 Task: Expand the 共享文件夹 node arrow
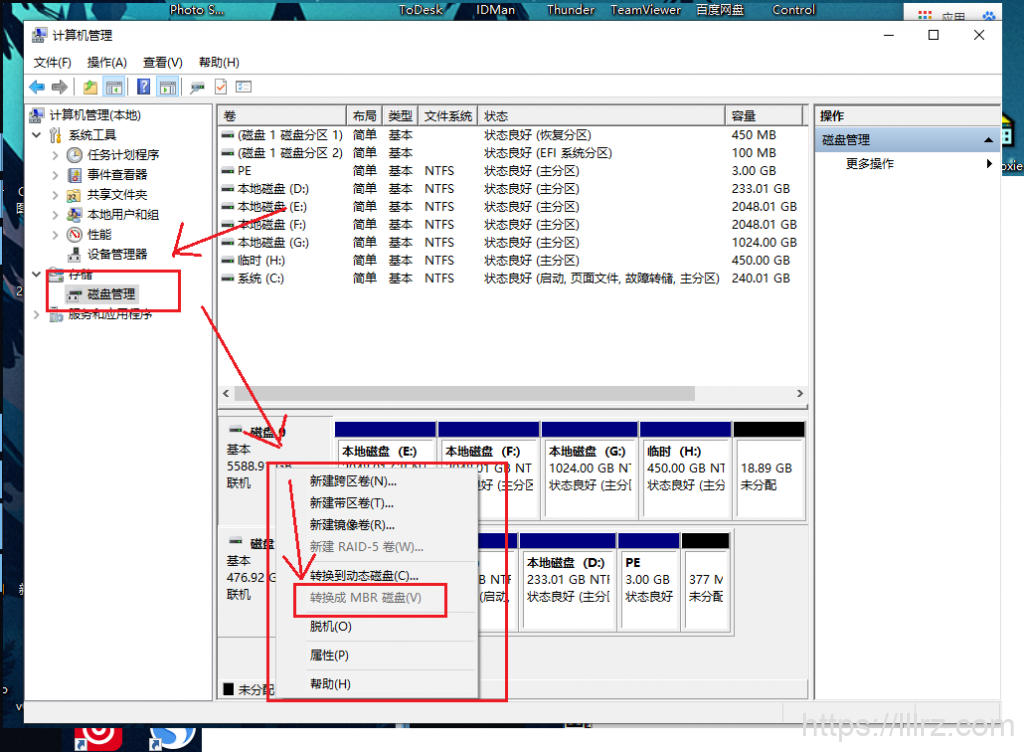pos(55,195)
